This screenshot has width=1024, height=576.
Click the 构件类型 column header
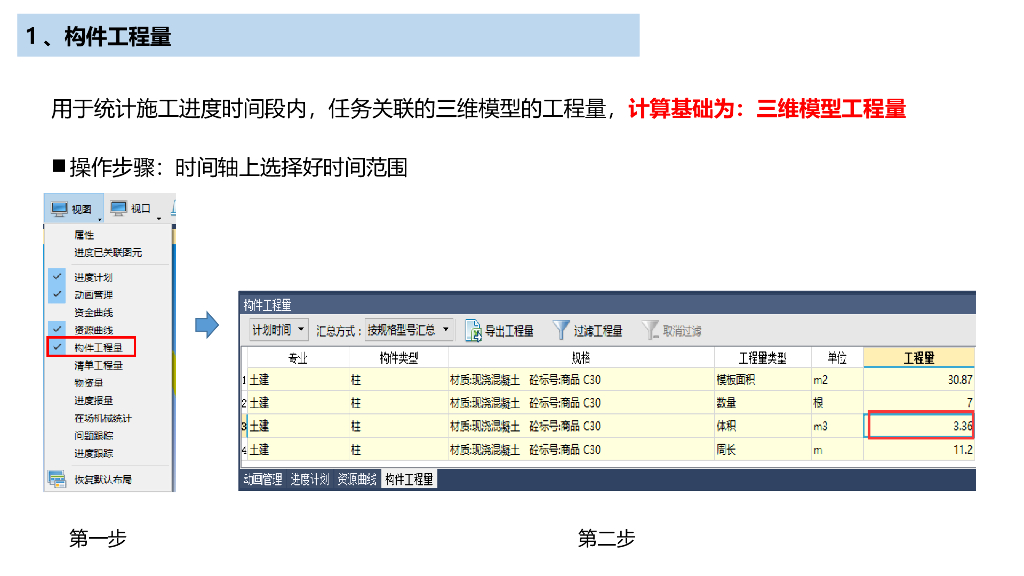tap(398, 358)
